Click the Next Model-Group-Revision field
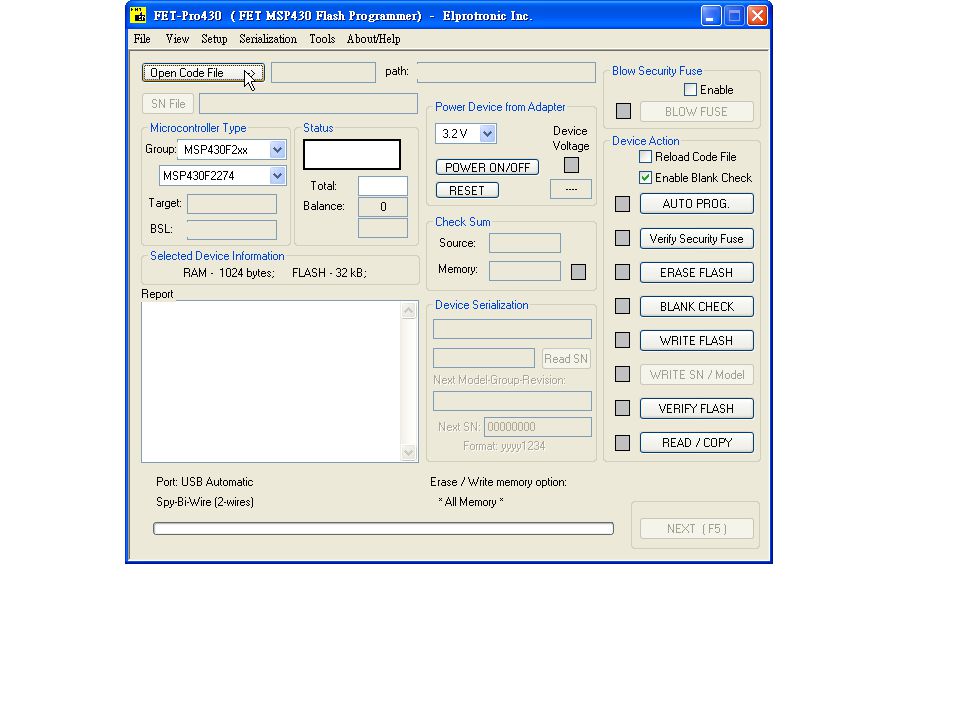960x720 pixels. click(512, 401)
